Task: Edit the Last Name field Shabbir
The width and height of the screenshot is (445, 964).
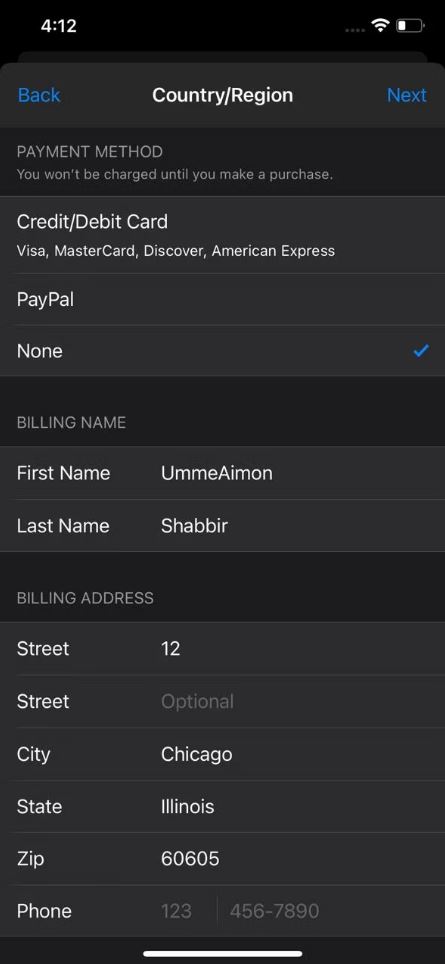Action: pos(222,526)
